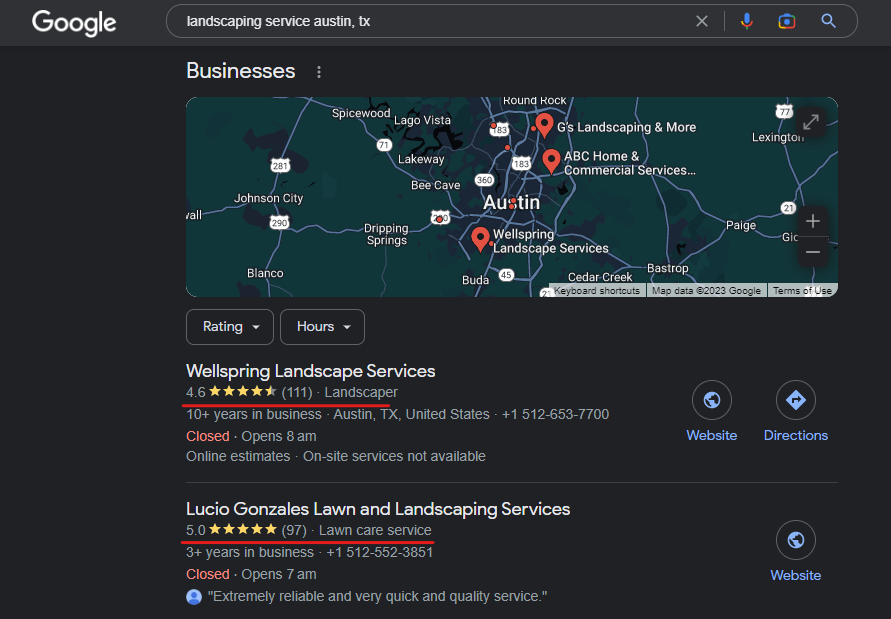
Task: Click "On-site services not available" text
Action: click(394, 456)
